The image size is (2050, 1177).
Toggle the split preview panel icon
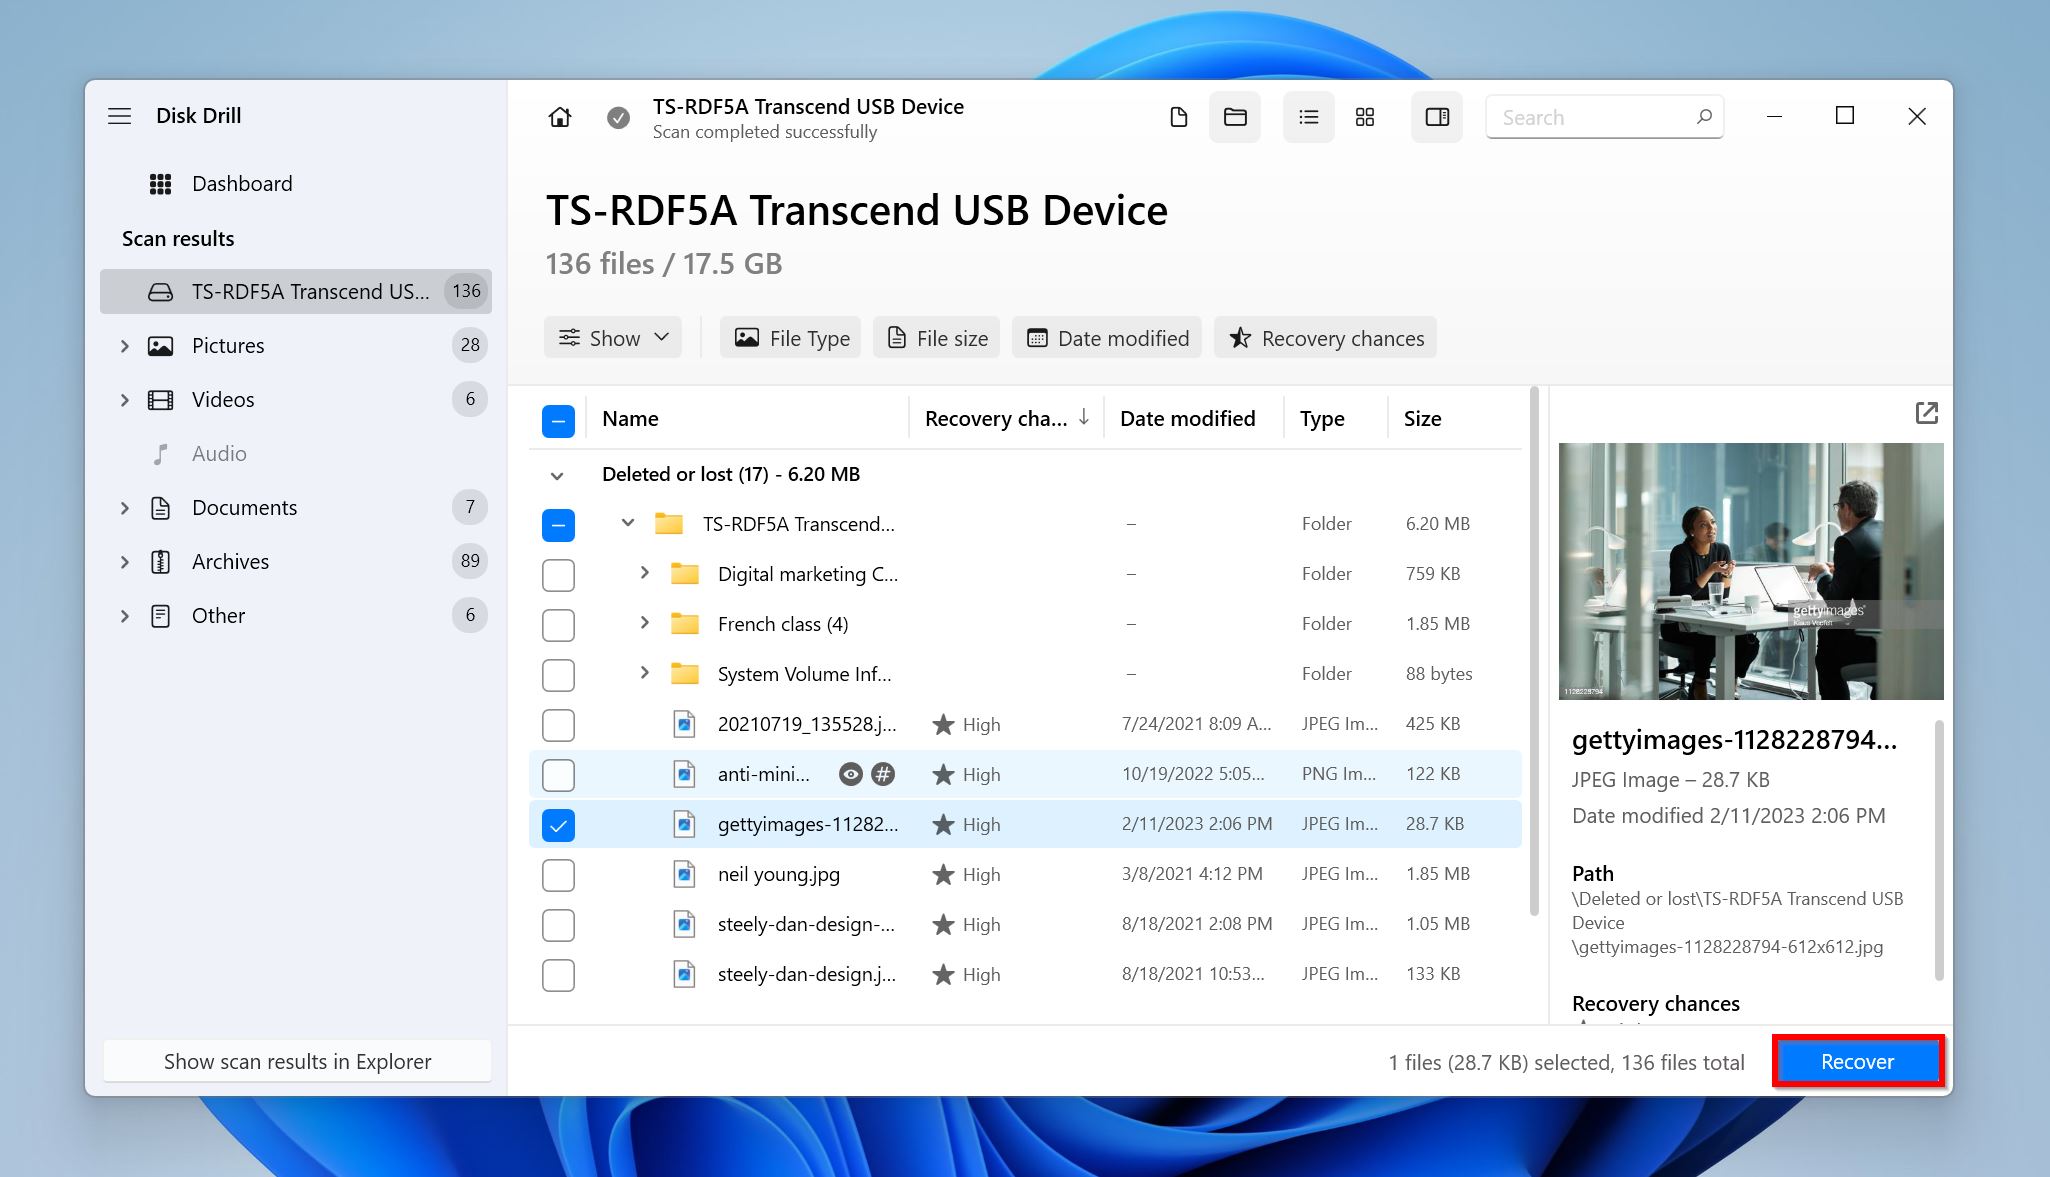pyautogui.click(x=1436, y=118)
